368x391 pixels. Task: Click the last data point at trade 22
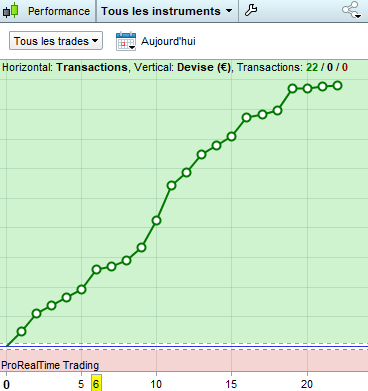pos(337,86)
